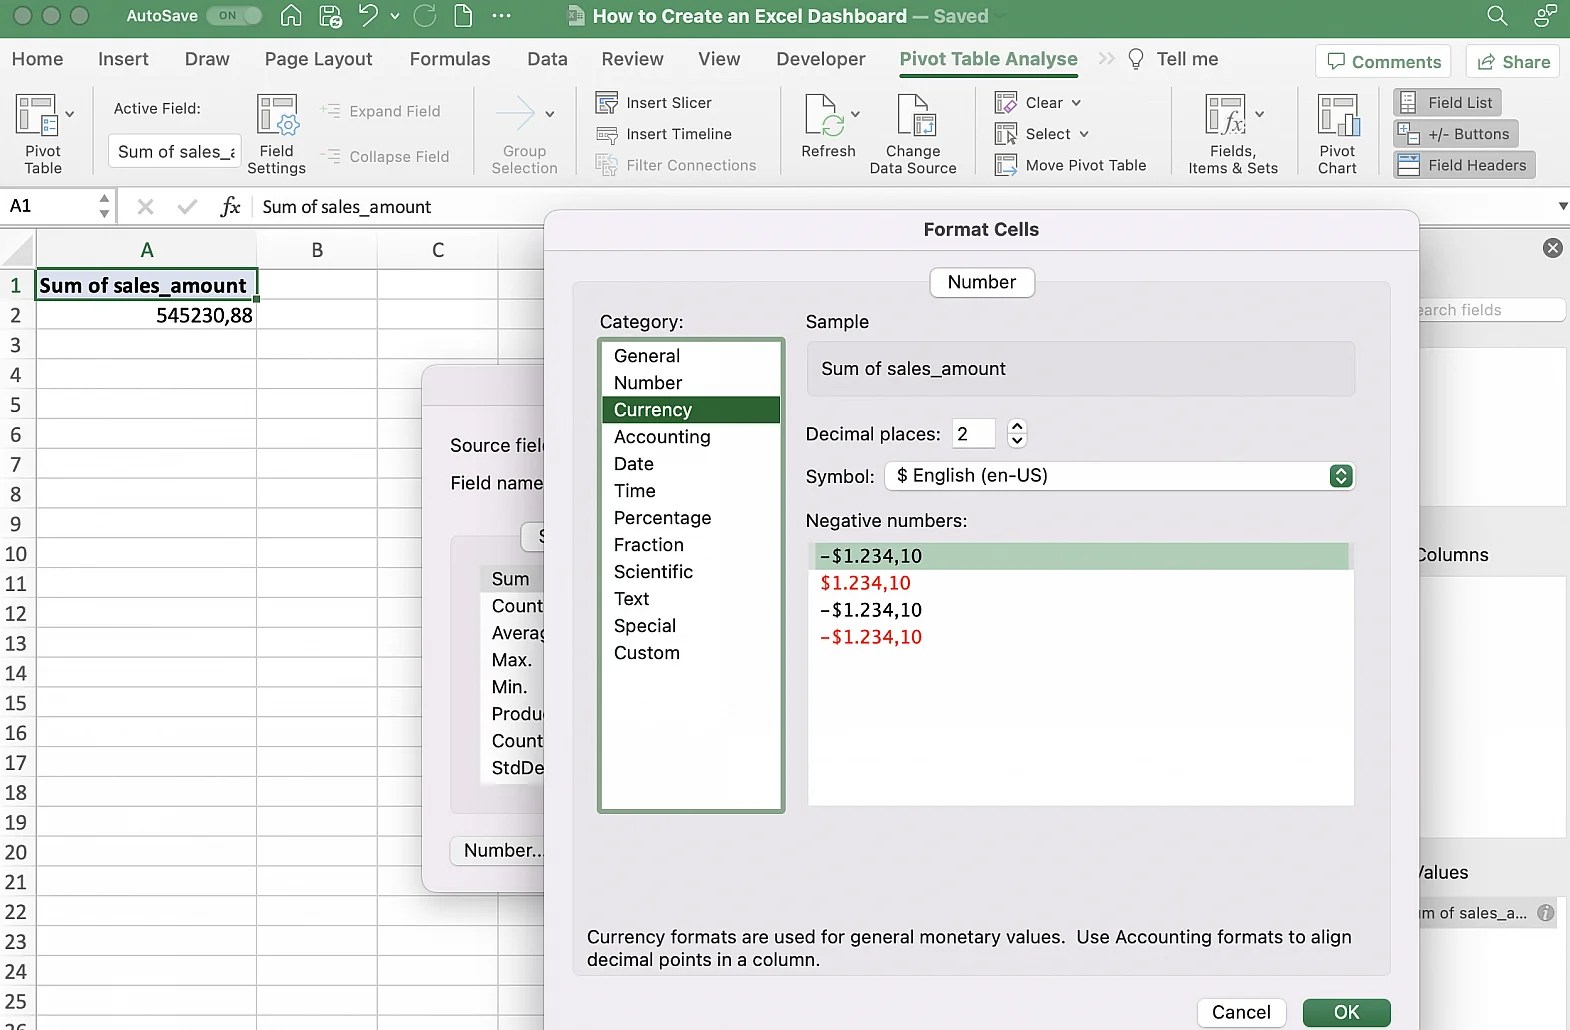Choose the Custom category
Viewport: 1570px width, 1030px height.
pyautogui.click(x=690, y=653)
